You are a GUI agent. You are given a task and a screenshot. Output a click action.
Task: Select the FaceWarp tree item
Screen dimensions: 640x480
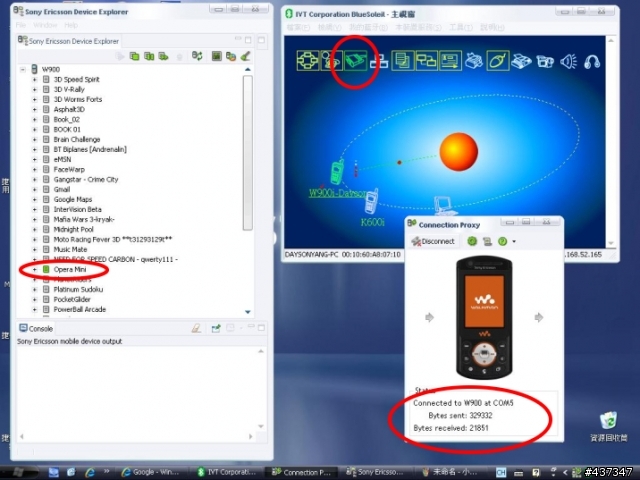coord(69,169)
